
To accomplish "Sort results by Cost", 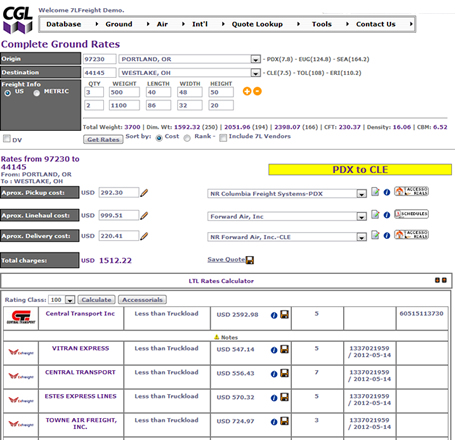I will (159, 138).
